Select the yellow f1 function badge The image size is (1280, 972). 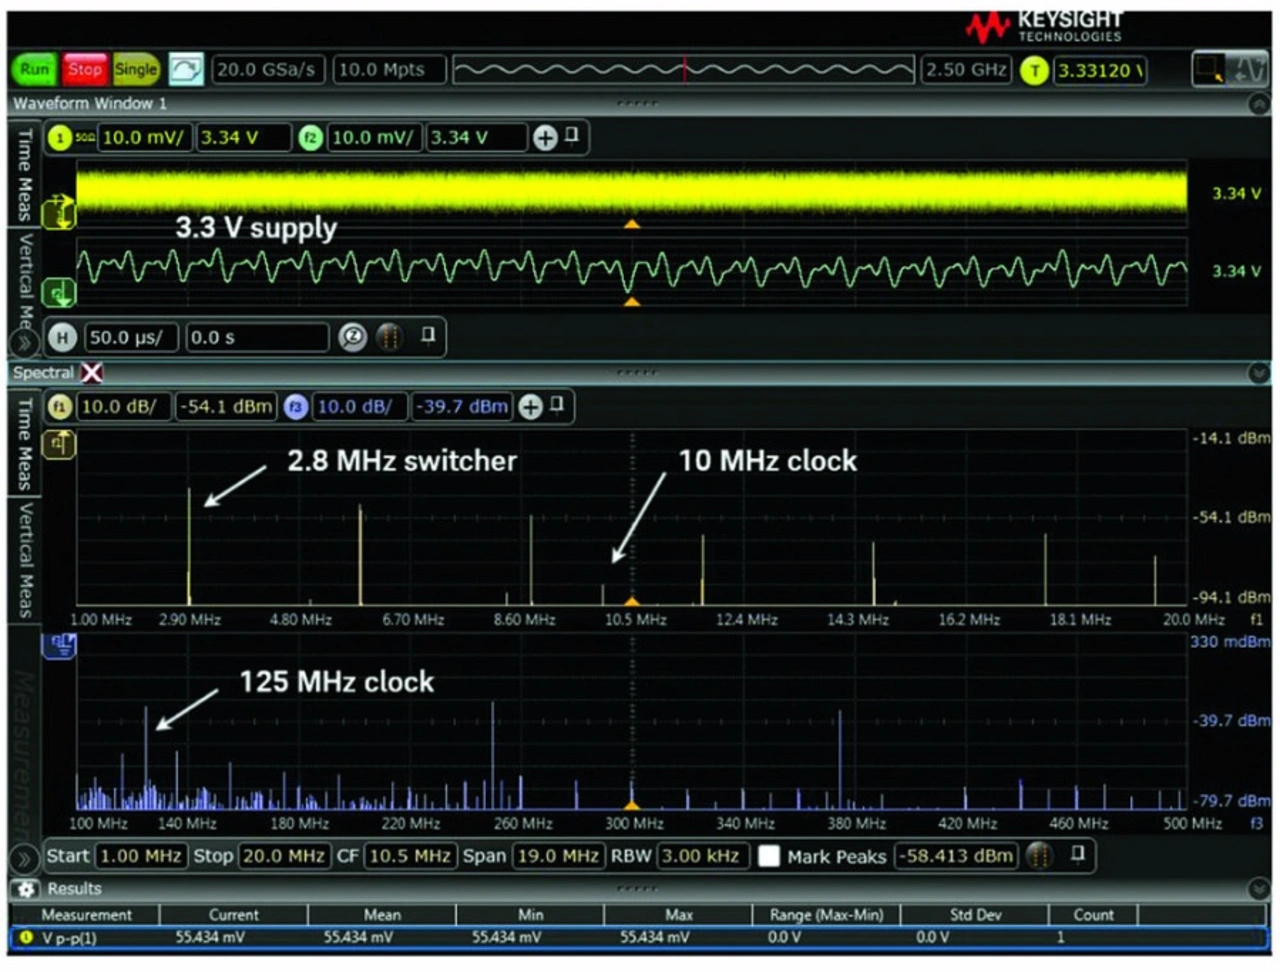[60, 407]
